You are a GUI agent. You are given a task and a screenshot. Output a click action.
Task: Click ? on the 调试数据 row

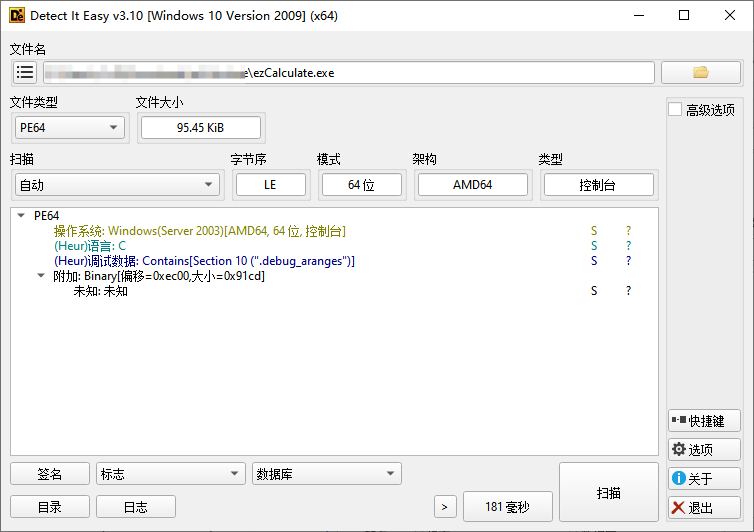(x=628, y=261)
